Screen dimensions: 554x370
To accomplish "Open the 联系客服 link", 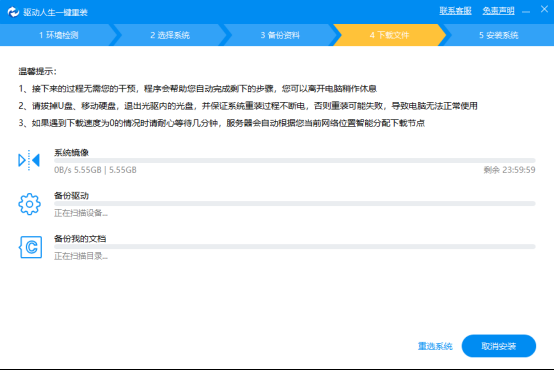I will coord(455,11).
